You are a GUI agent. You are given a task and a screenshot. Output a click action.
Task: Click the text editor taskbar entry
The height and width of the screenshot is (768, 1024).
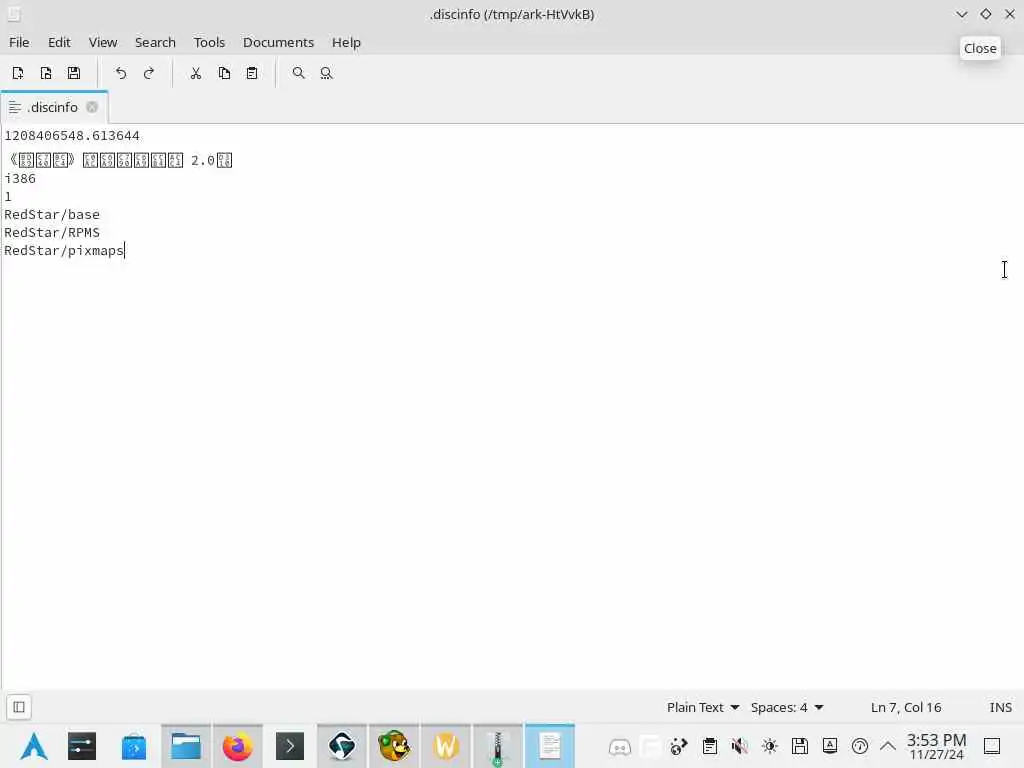(550, 746)
